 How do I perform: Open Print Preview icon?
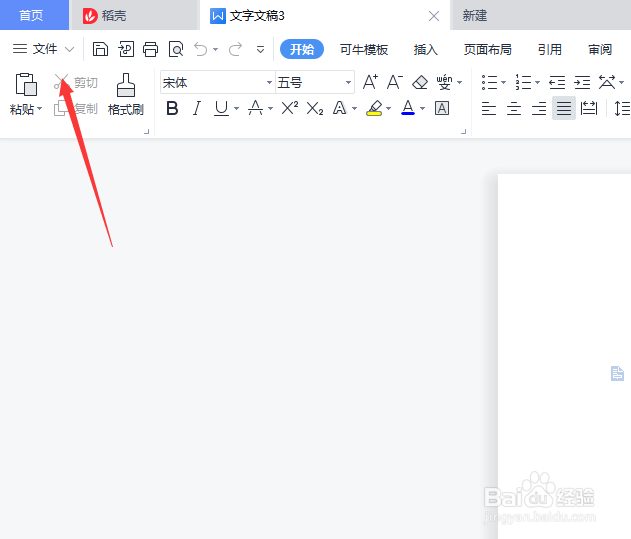(176, 50)
